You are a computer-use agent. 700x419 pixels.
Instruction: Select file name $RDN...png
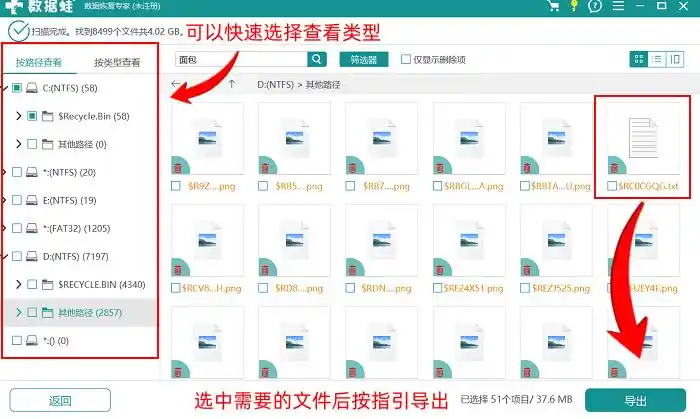(x=386, y=288)
